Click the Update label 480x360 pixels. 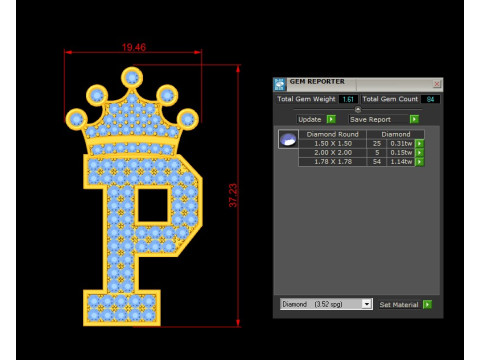(310, 119)
